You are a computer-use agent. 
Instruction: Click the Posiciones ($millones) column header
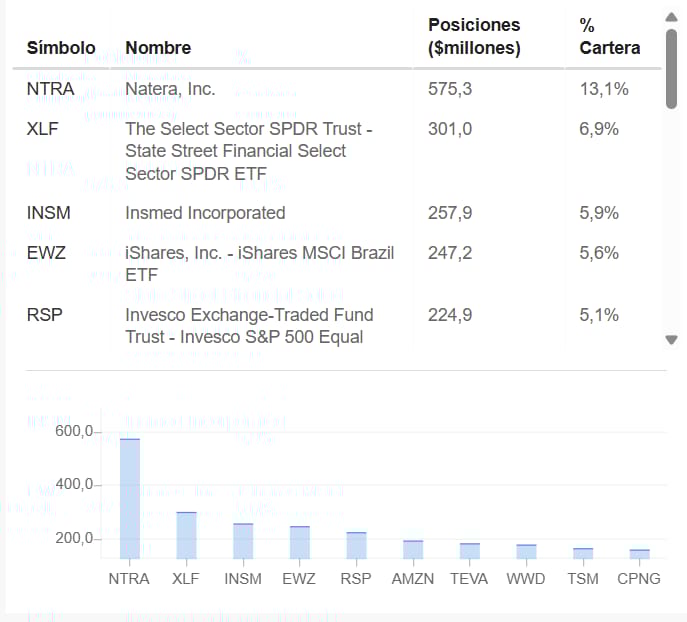coord(474,35)
